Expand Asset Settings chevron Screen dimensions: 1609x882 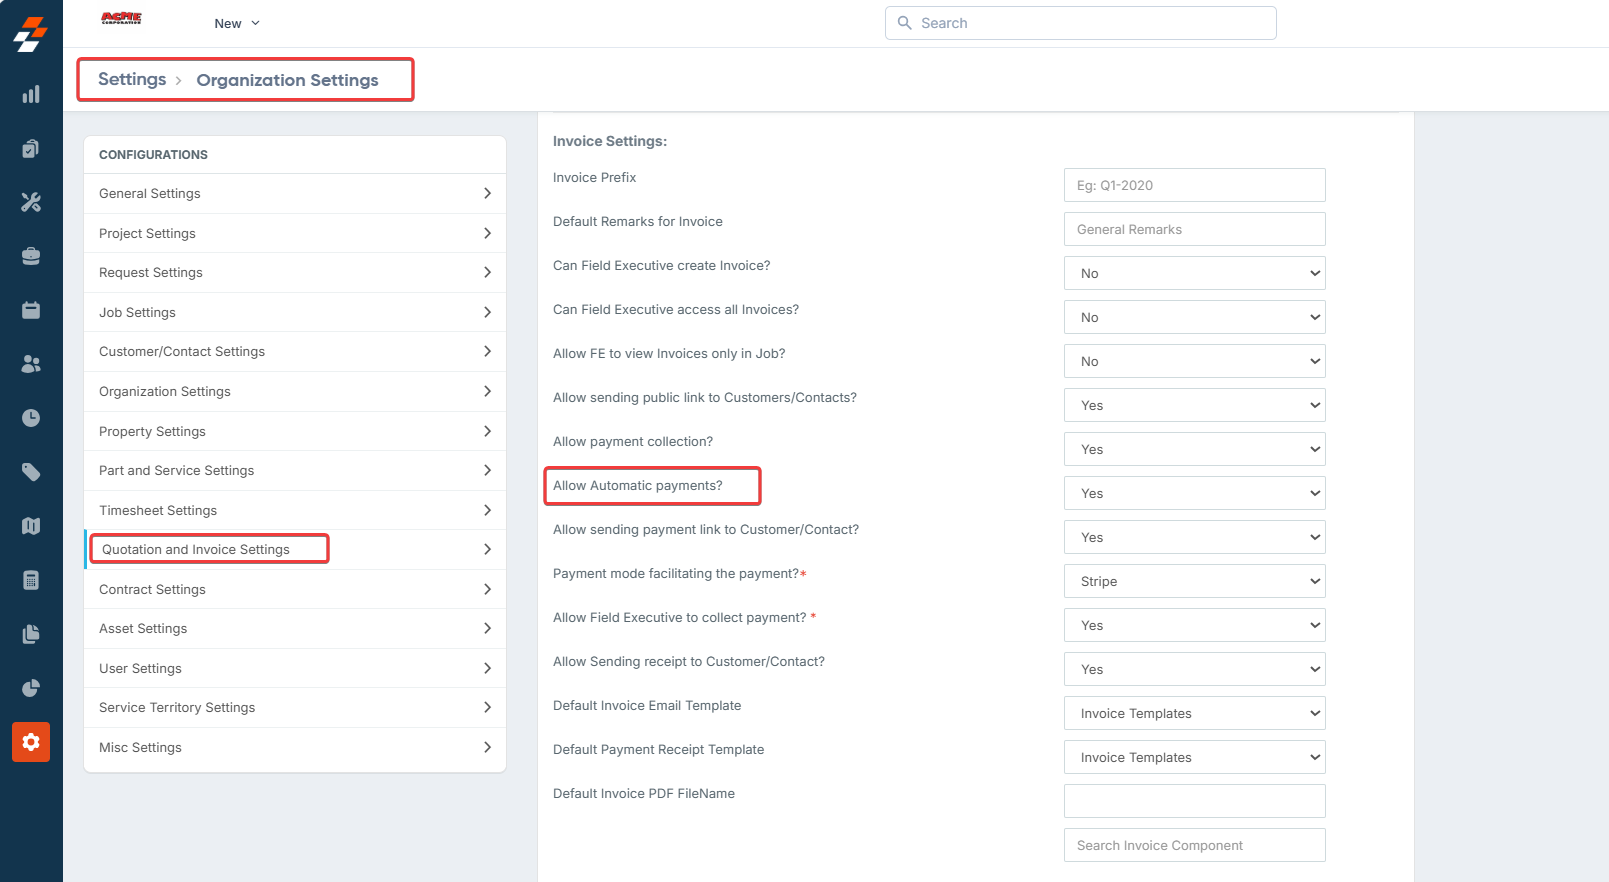tap(487, 628)
